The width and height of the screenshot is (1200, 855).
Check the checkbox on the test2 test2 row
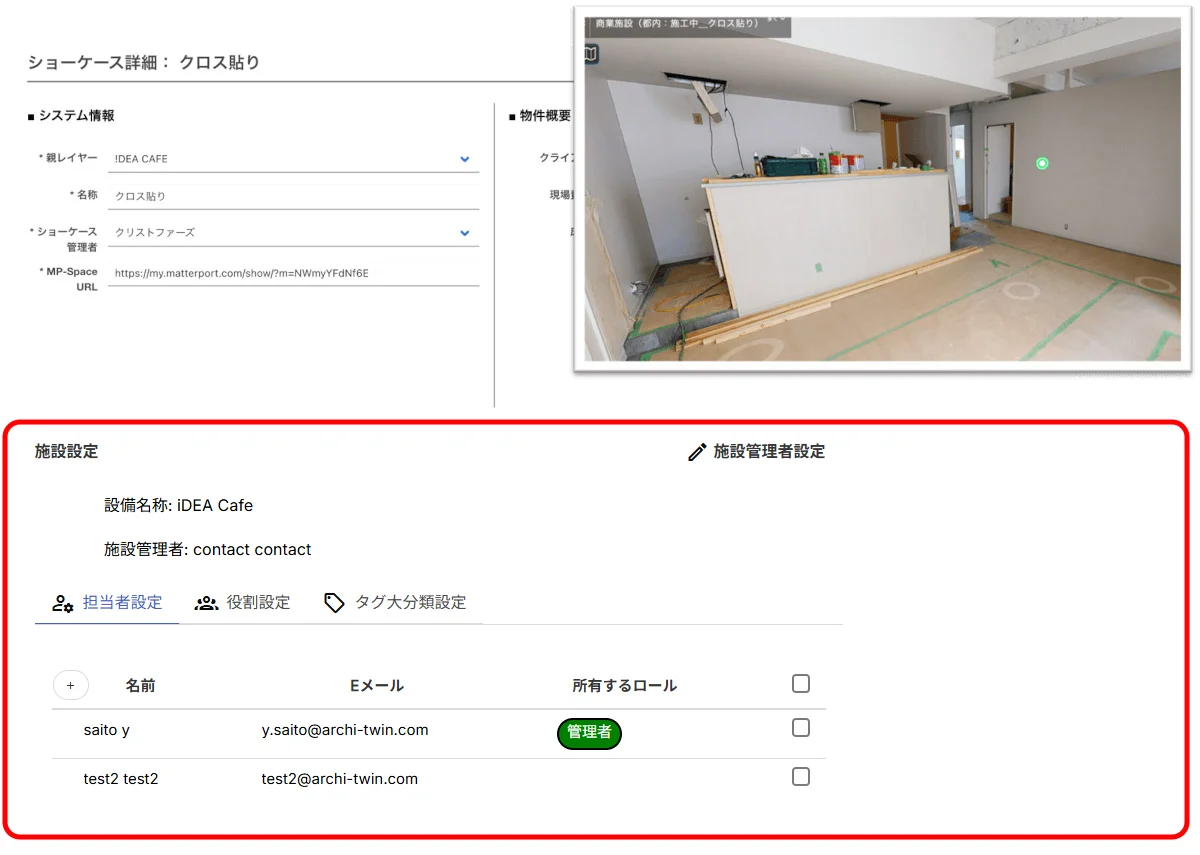800,776
